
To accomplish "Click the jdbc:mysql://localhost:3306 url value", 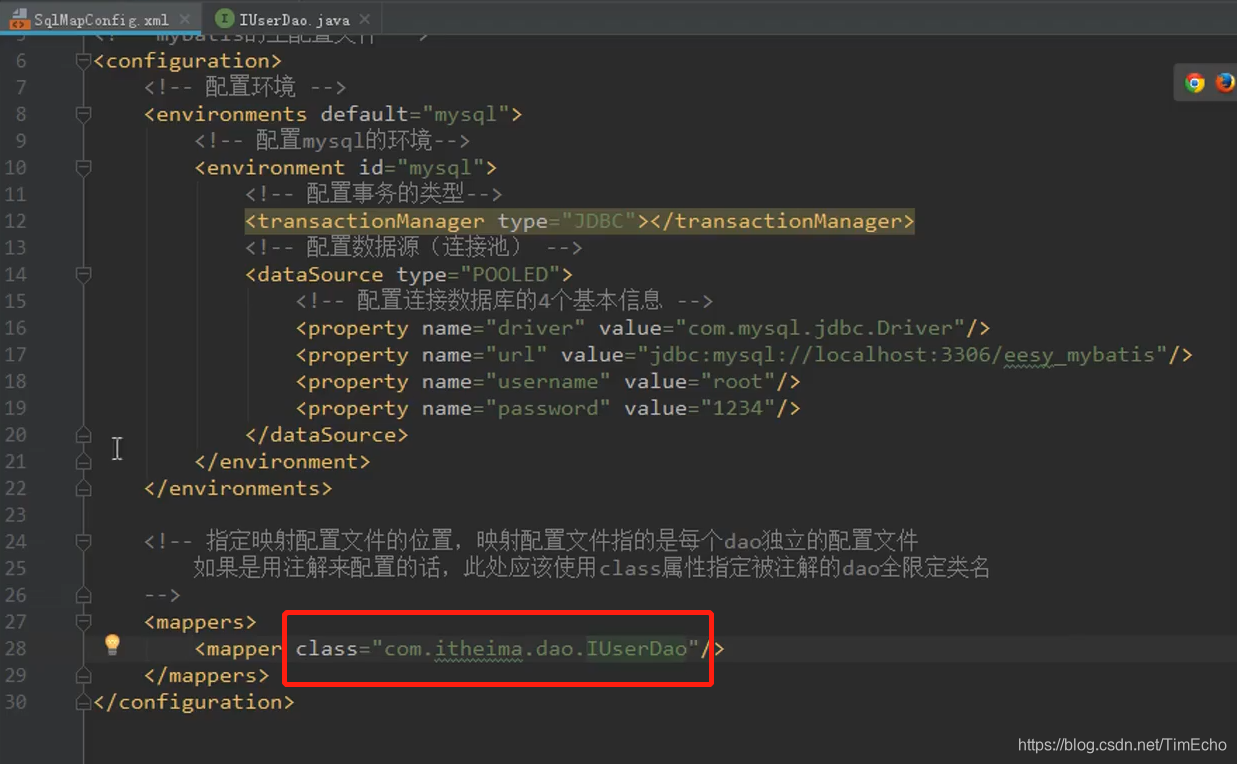I will pos(902,355).
